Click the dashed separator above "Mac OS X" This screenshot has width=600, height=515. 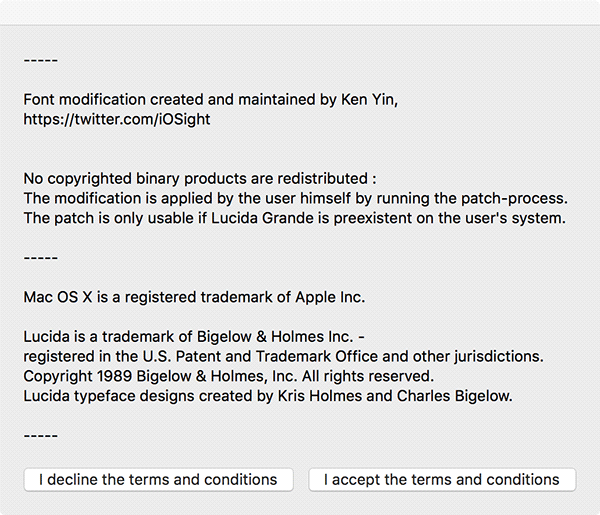pos(41,257)
